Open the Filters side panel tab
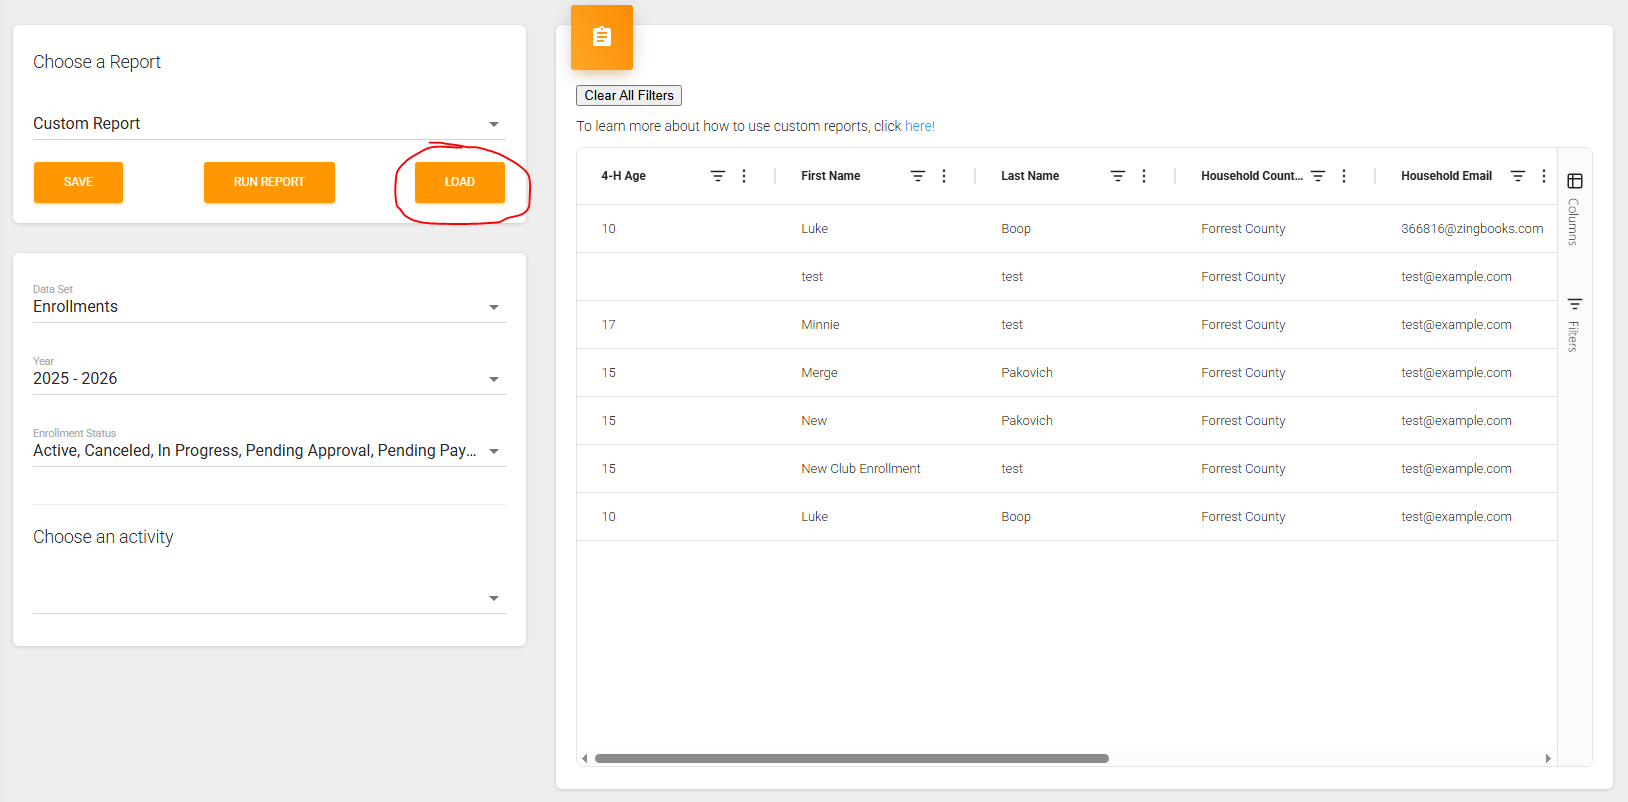Image resolution: width=1628 pixels, height=802 pixels. coord(1574,324)
